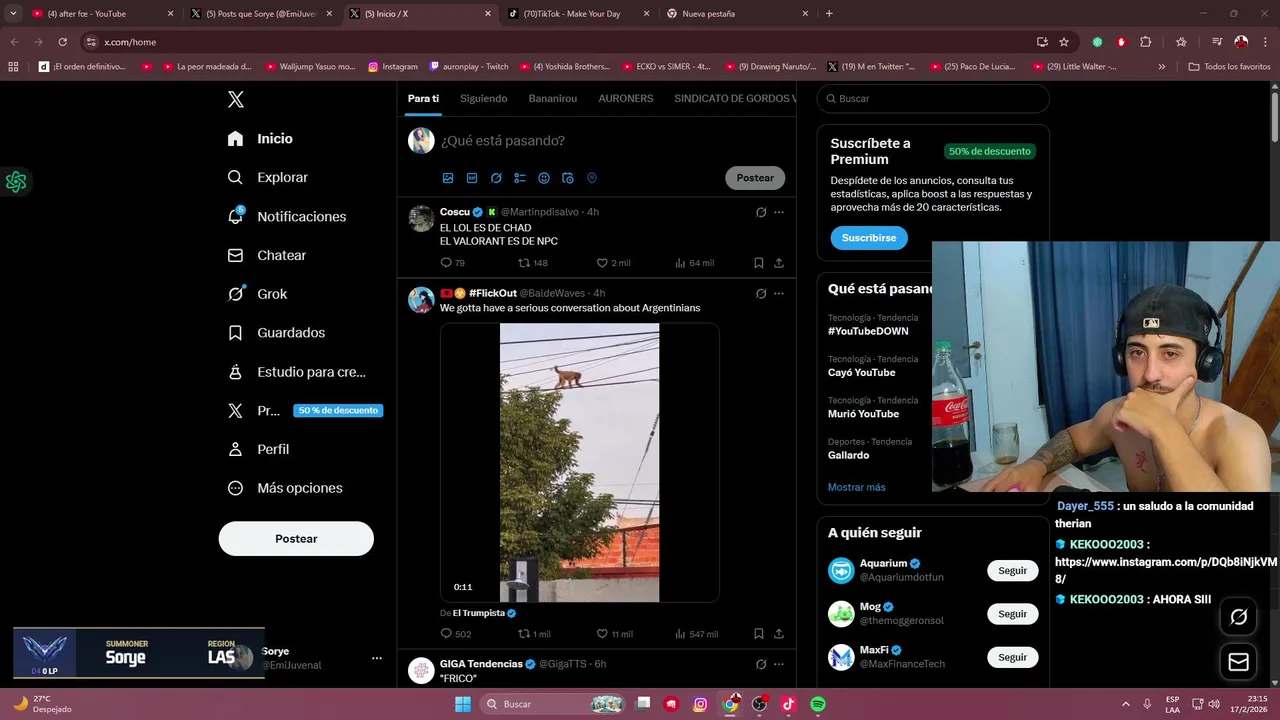The image size is (1280, 720).
Task: Open account menu dots next to Sorye
Action: [x=377, y=658]
